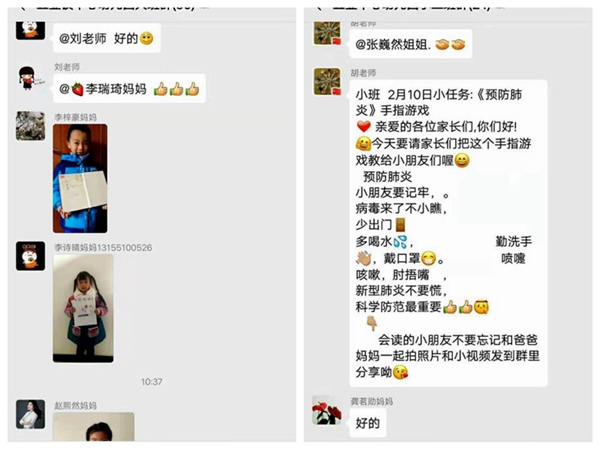Open 龚茗勋妈妈's red flower avatar
The width and height of the screenshot is (600, 450).
tap(327, 410)
